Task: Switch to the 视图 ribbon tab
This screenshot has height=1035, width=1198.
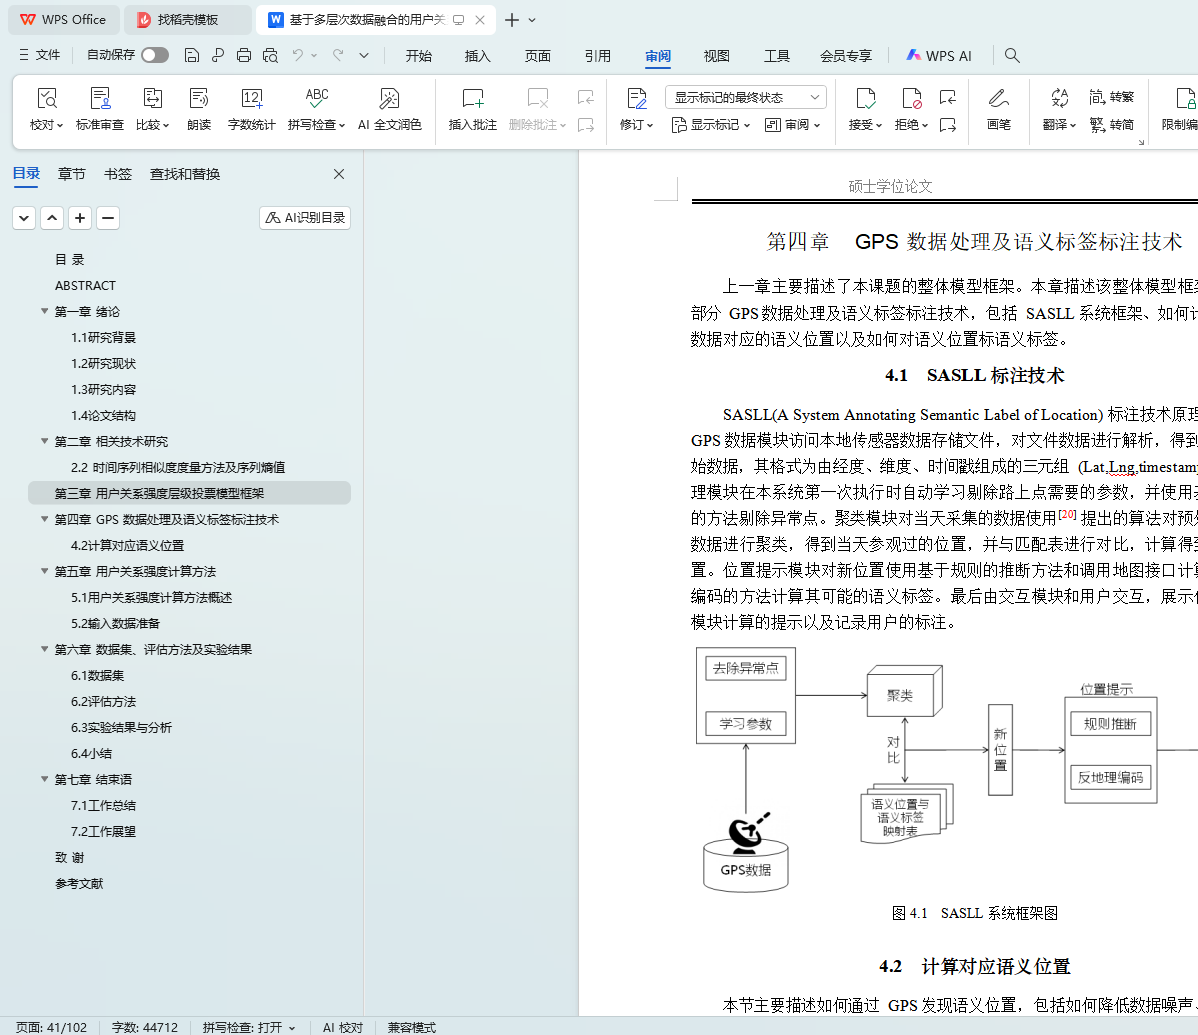Action: [x=716, y=56]
